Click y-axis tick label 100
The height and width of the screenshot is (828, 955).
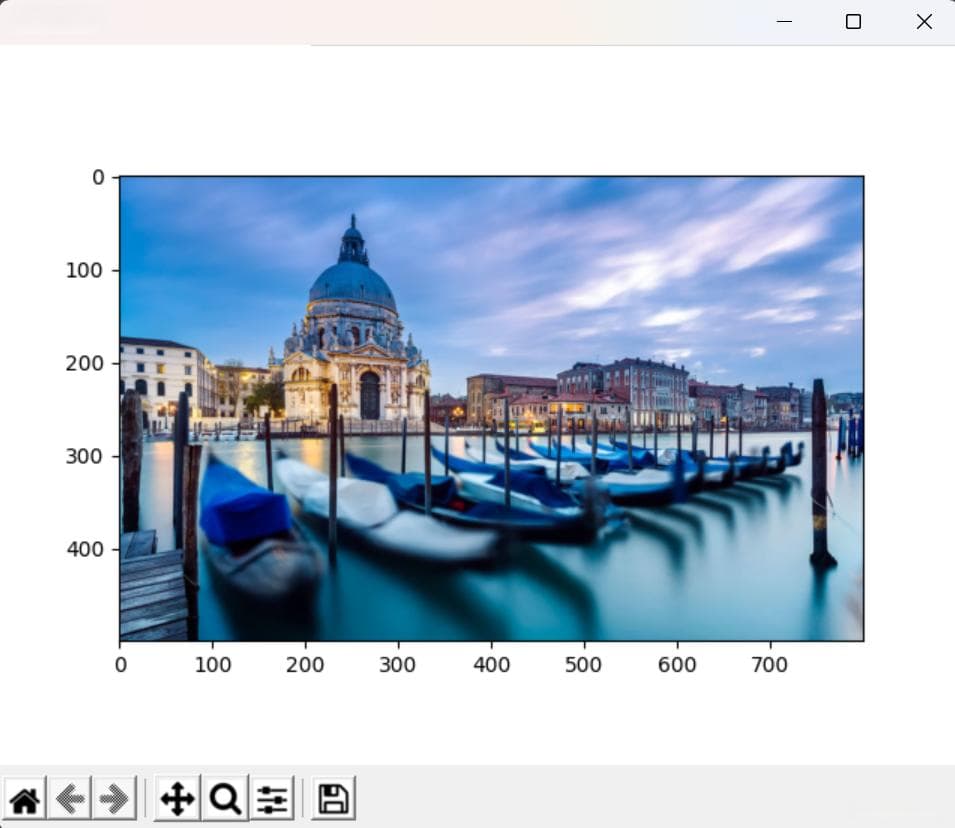pos(85,271)
